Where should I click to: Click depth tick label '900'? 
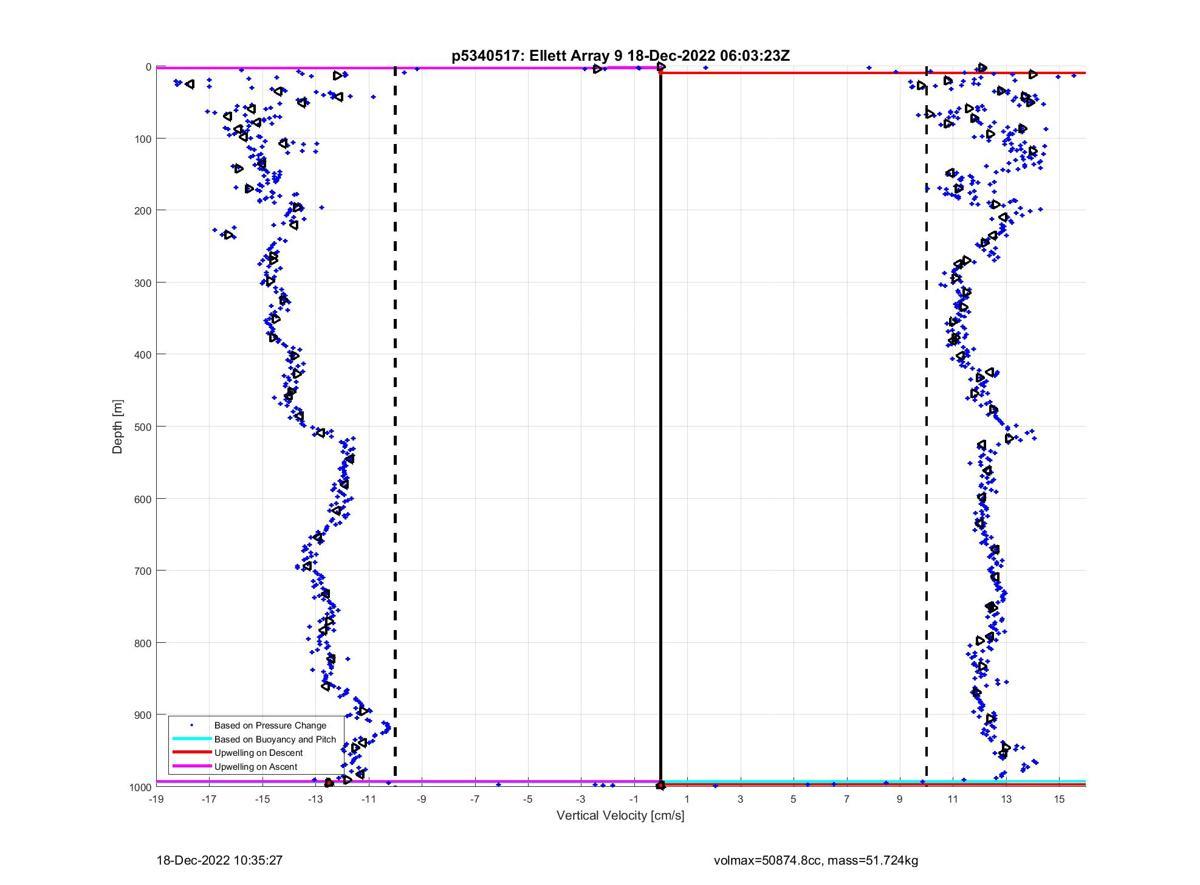142,715
